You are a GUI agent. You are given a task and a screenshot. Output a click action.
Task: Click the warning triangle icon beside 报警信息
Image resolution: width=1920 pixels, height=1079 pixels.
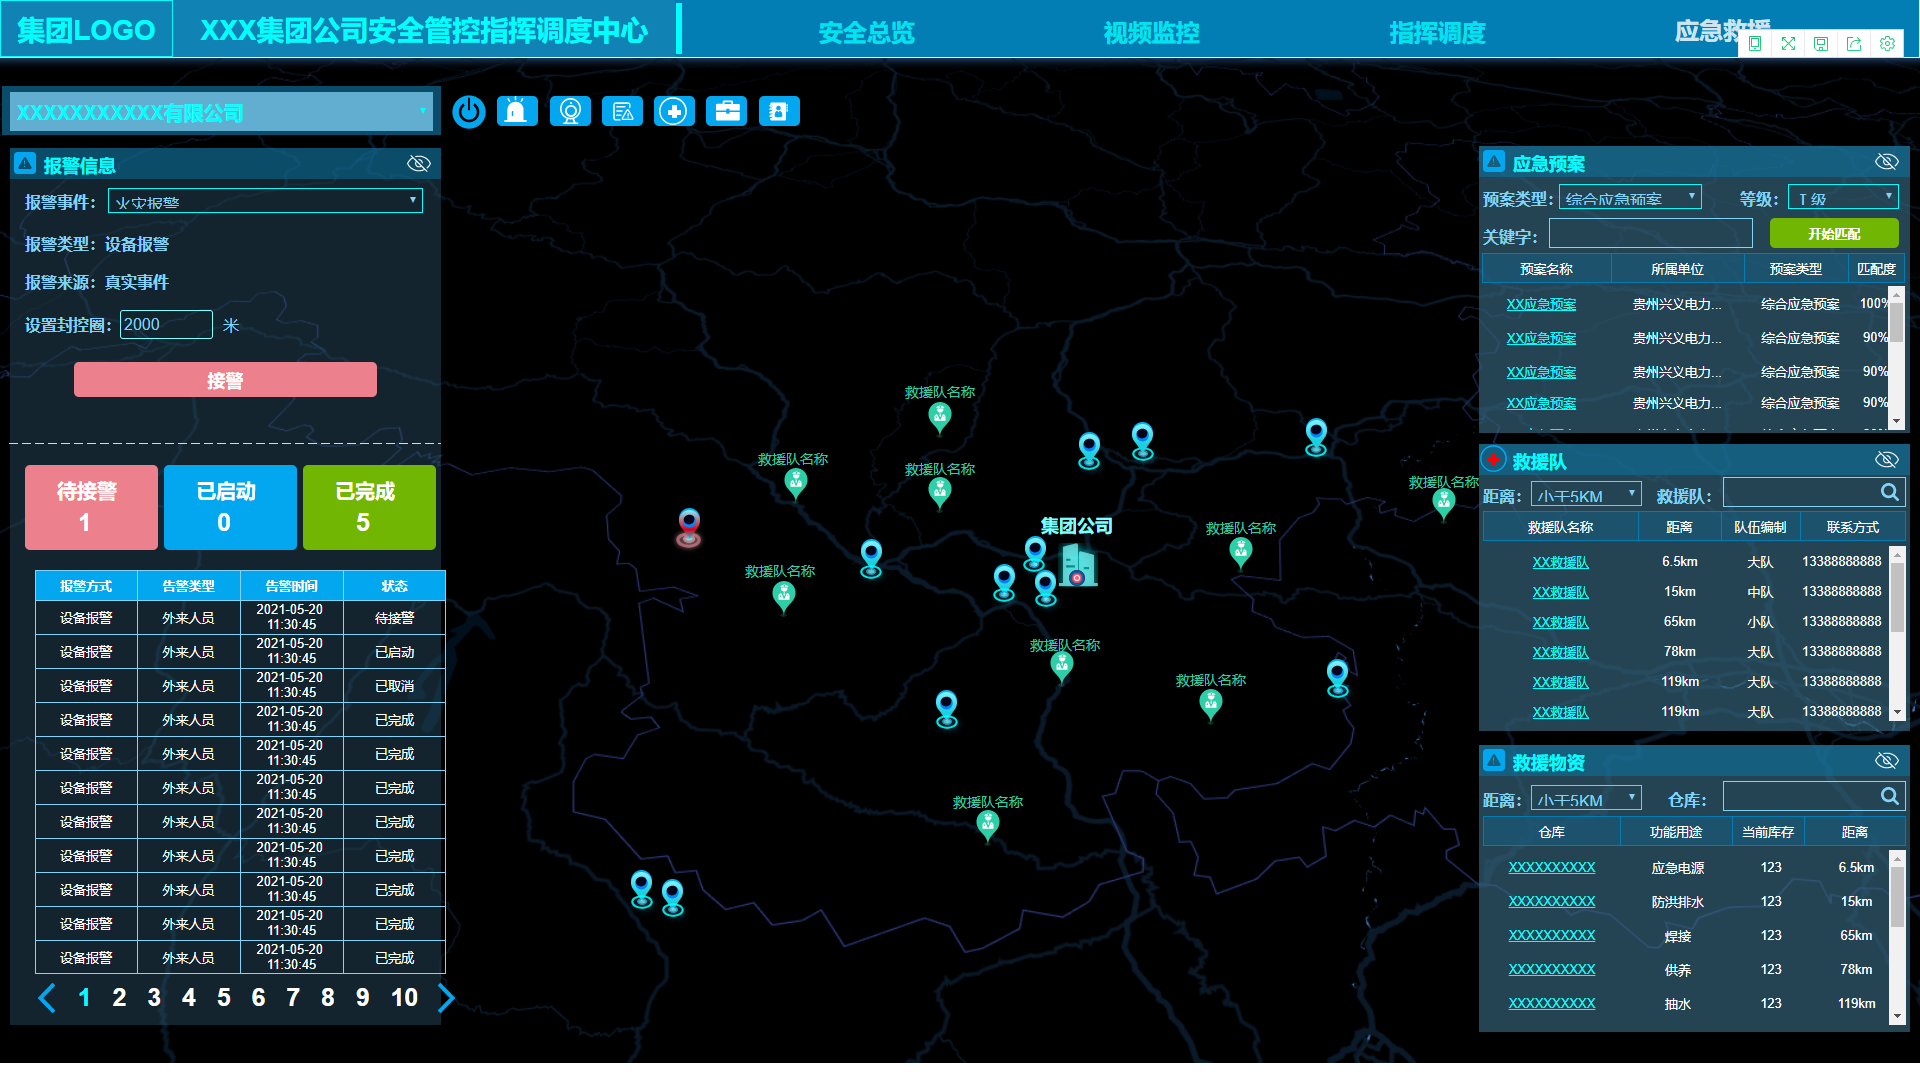pyautogui.click(x=26, y=163)
